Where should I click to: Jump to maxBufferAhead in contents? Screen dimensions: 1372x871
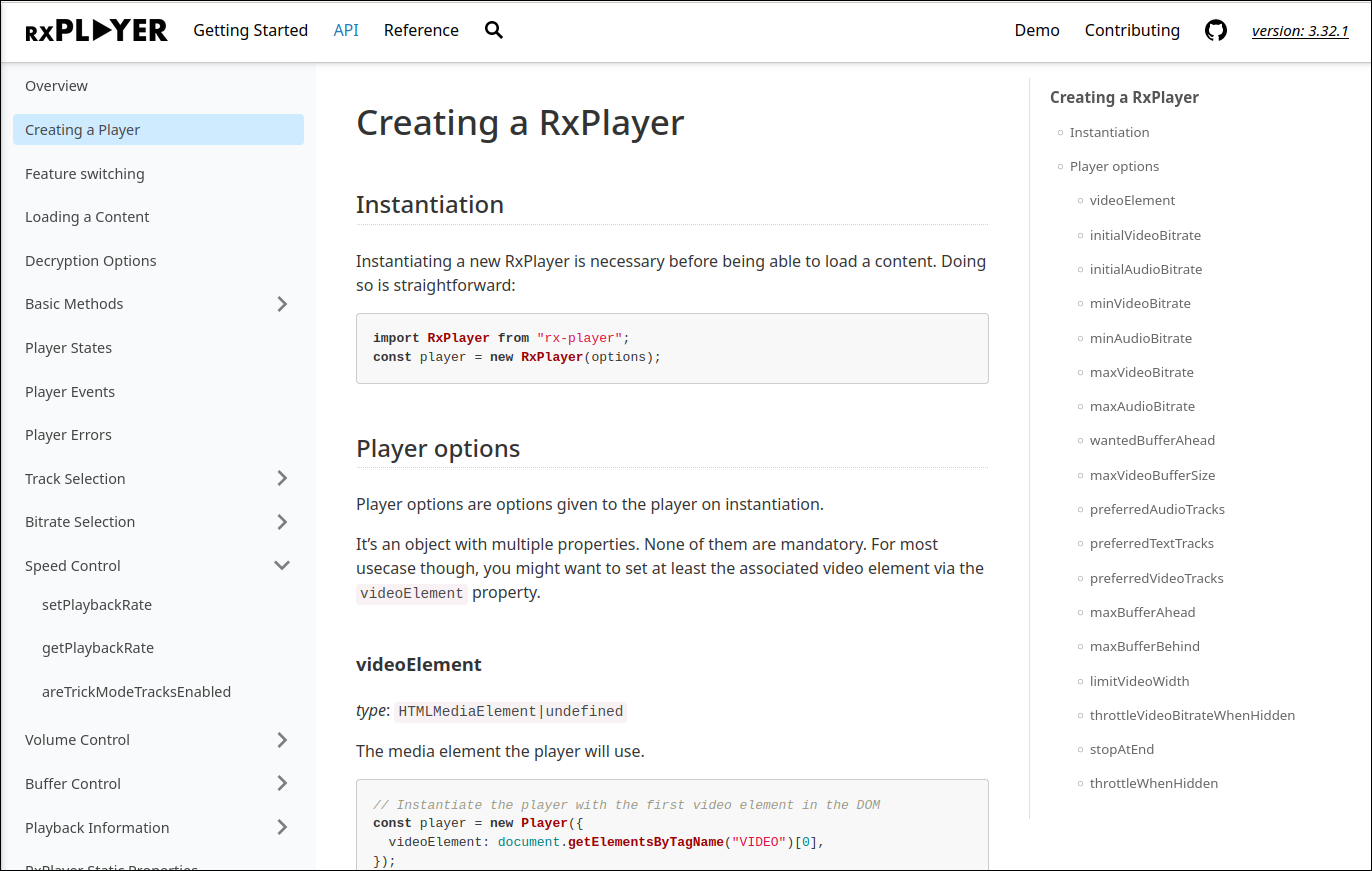[1142, 612]
